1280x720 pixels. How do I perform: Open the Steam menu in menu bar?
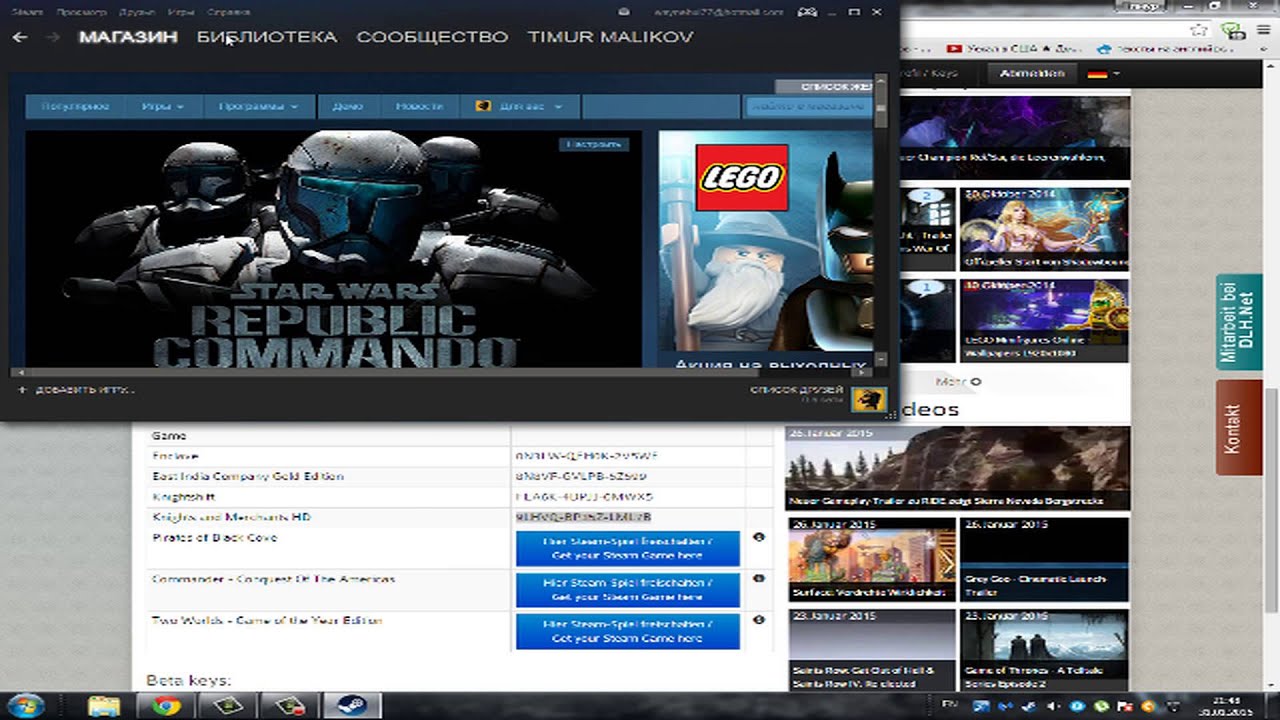(26, 12)
